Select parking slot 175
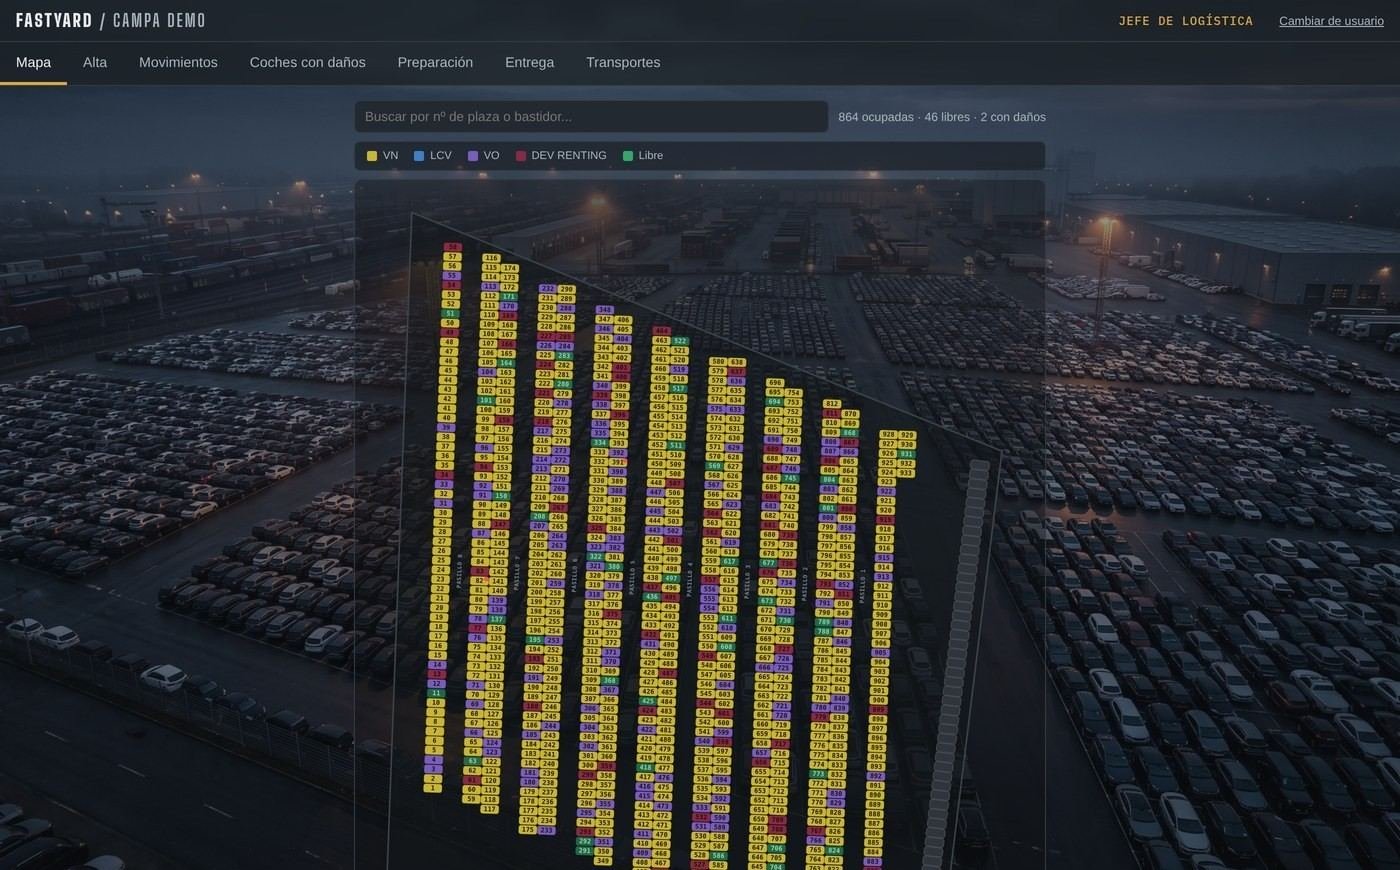 pyautogui.click(x=527, y=830)
